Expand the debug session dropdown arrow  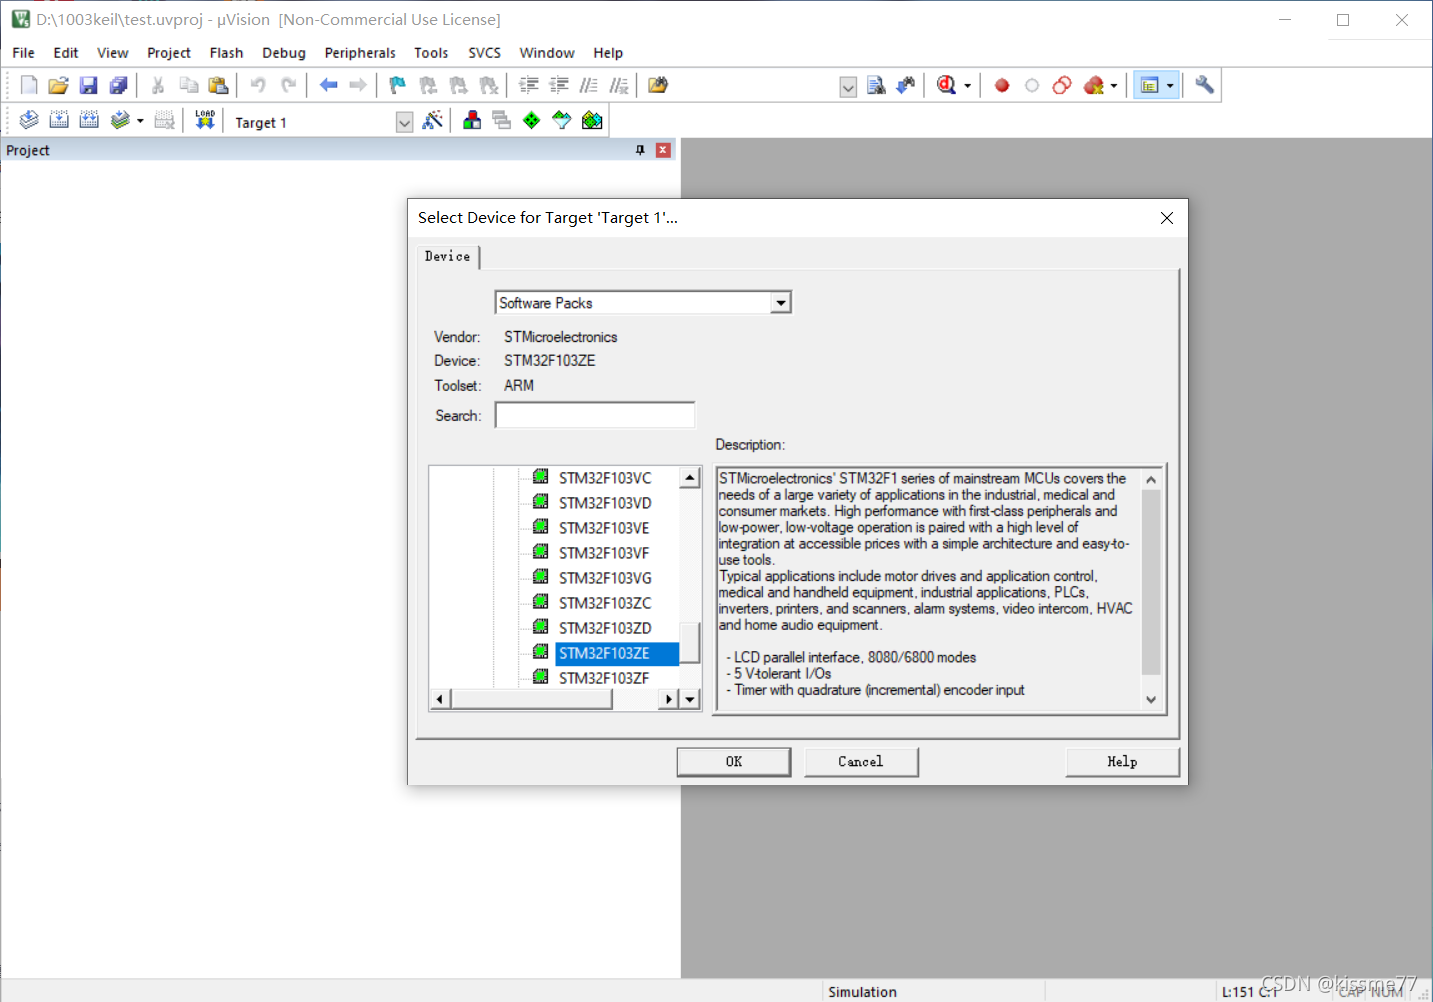967,86
